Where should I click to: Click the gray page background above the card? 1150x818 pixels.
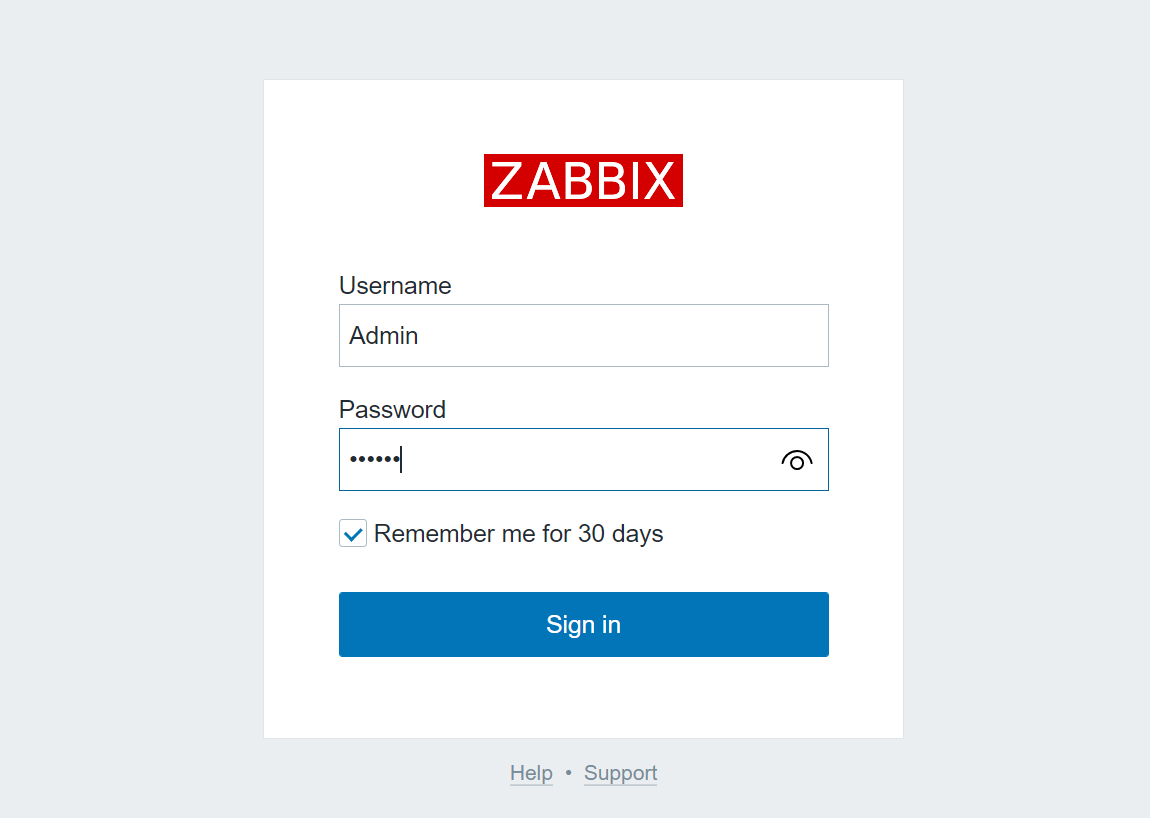pyautogui.click(x=584, y=38)
